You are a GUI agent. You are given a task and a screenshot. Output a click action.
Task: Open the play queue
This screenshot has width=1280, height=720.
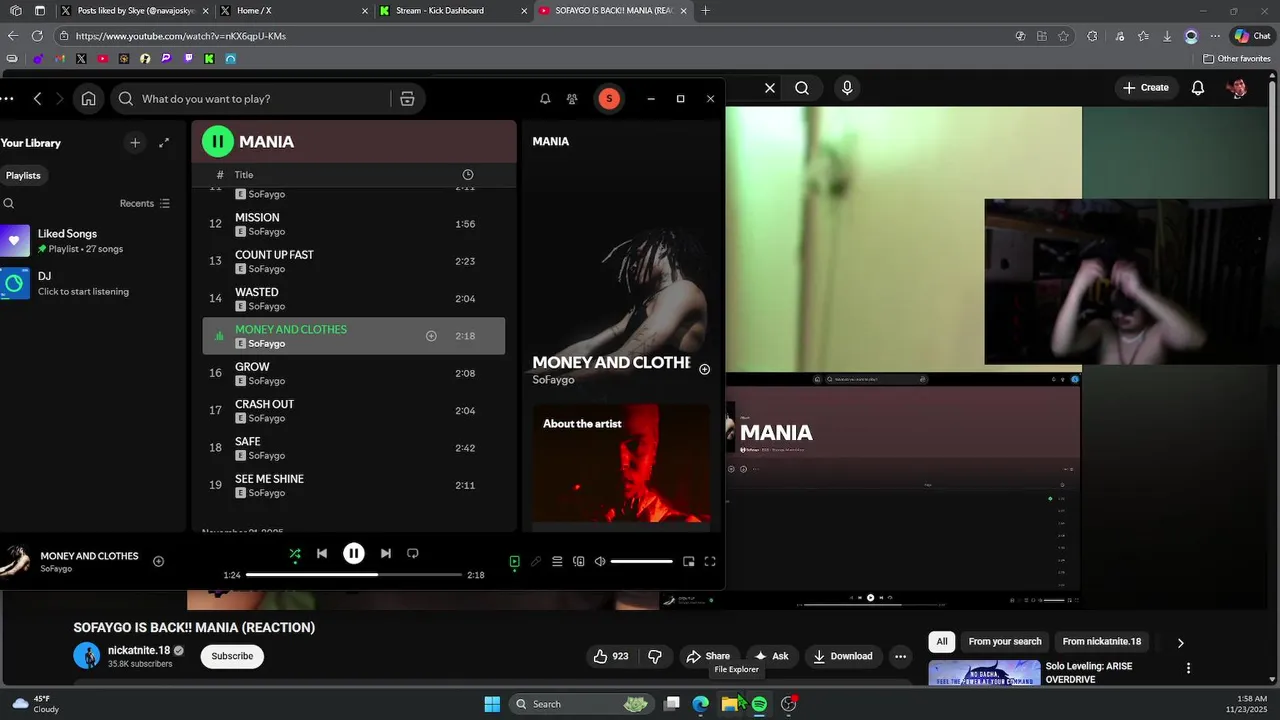(x=557, y=562)
